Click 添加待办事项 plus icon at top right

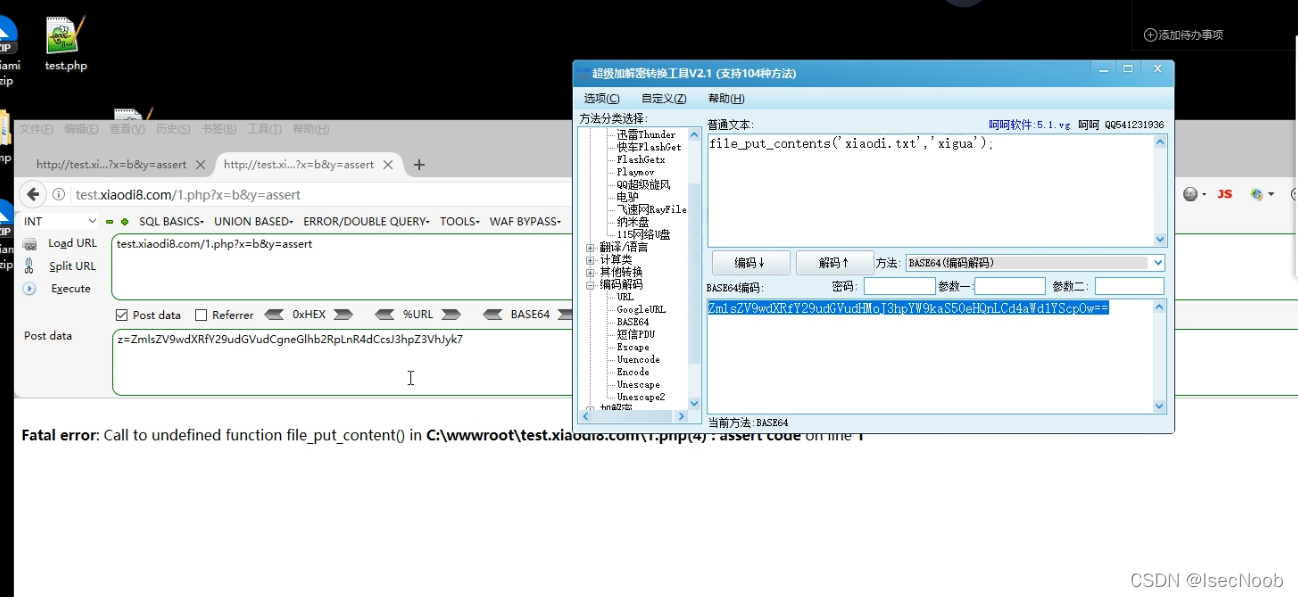pyautogui.click(x=1150, y=35)
